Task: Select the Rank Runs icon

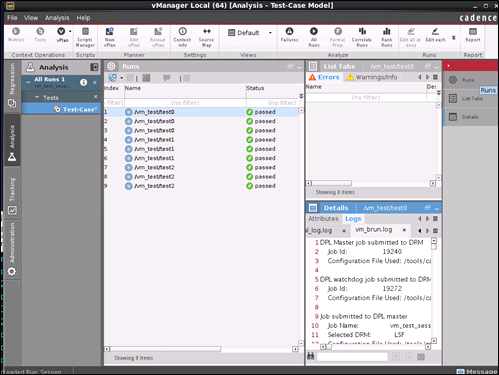Action: tap(387, 37)
